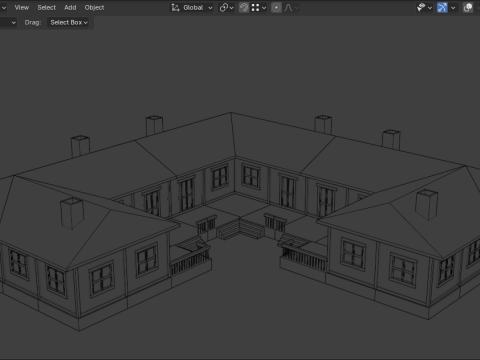
Task: Open the View menu
Action: pos(22,7)
